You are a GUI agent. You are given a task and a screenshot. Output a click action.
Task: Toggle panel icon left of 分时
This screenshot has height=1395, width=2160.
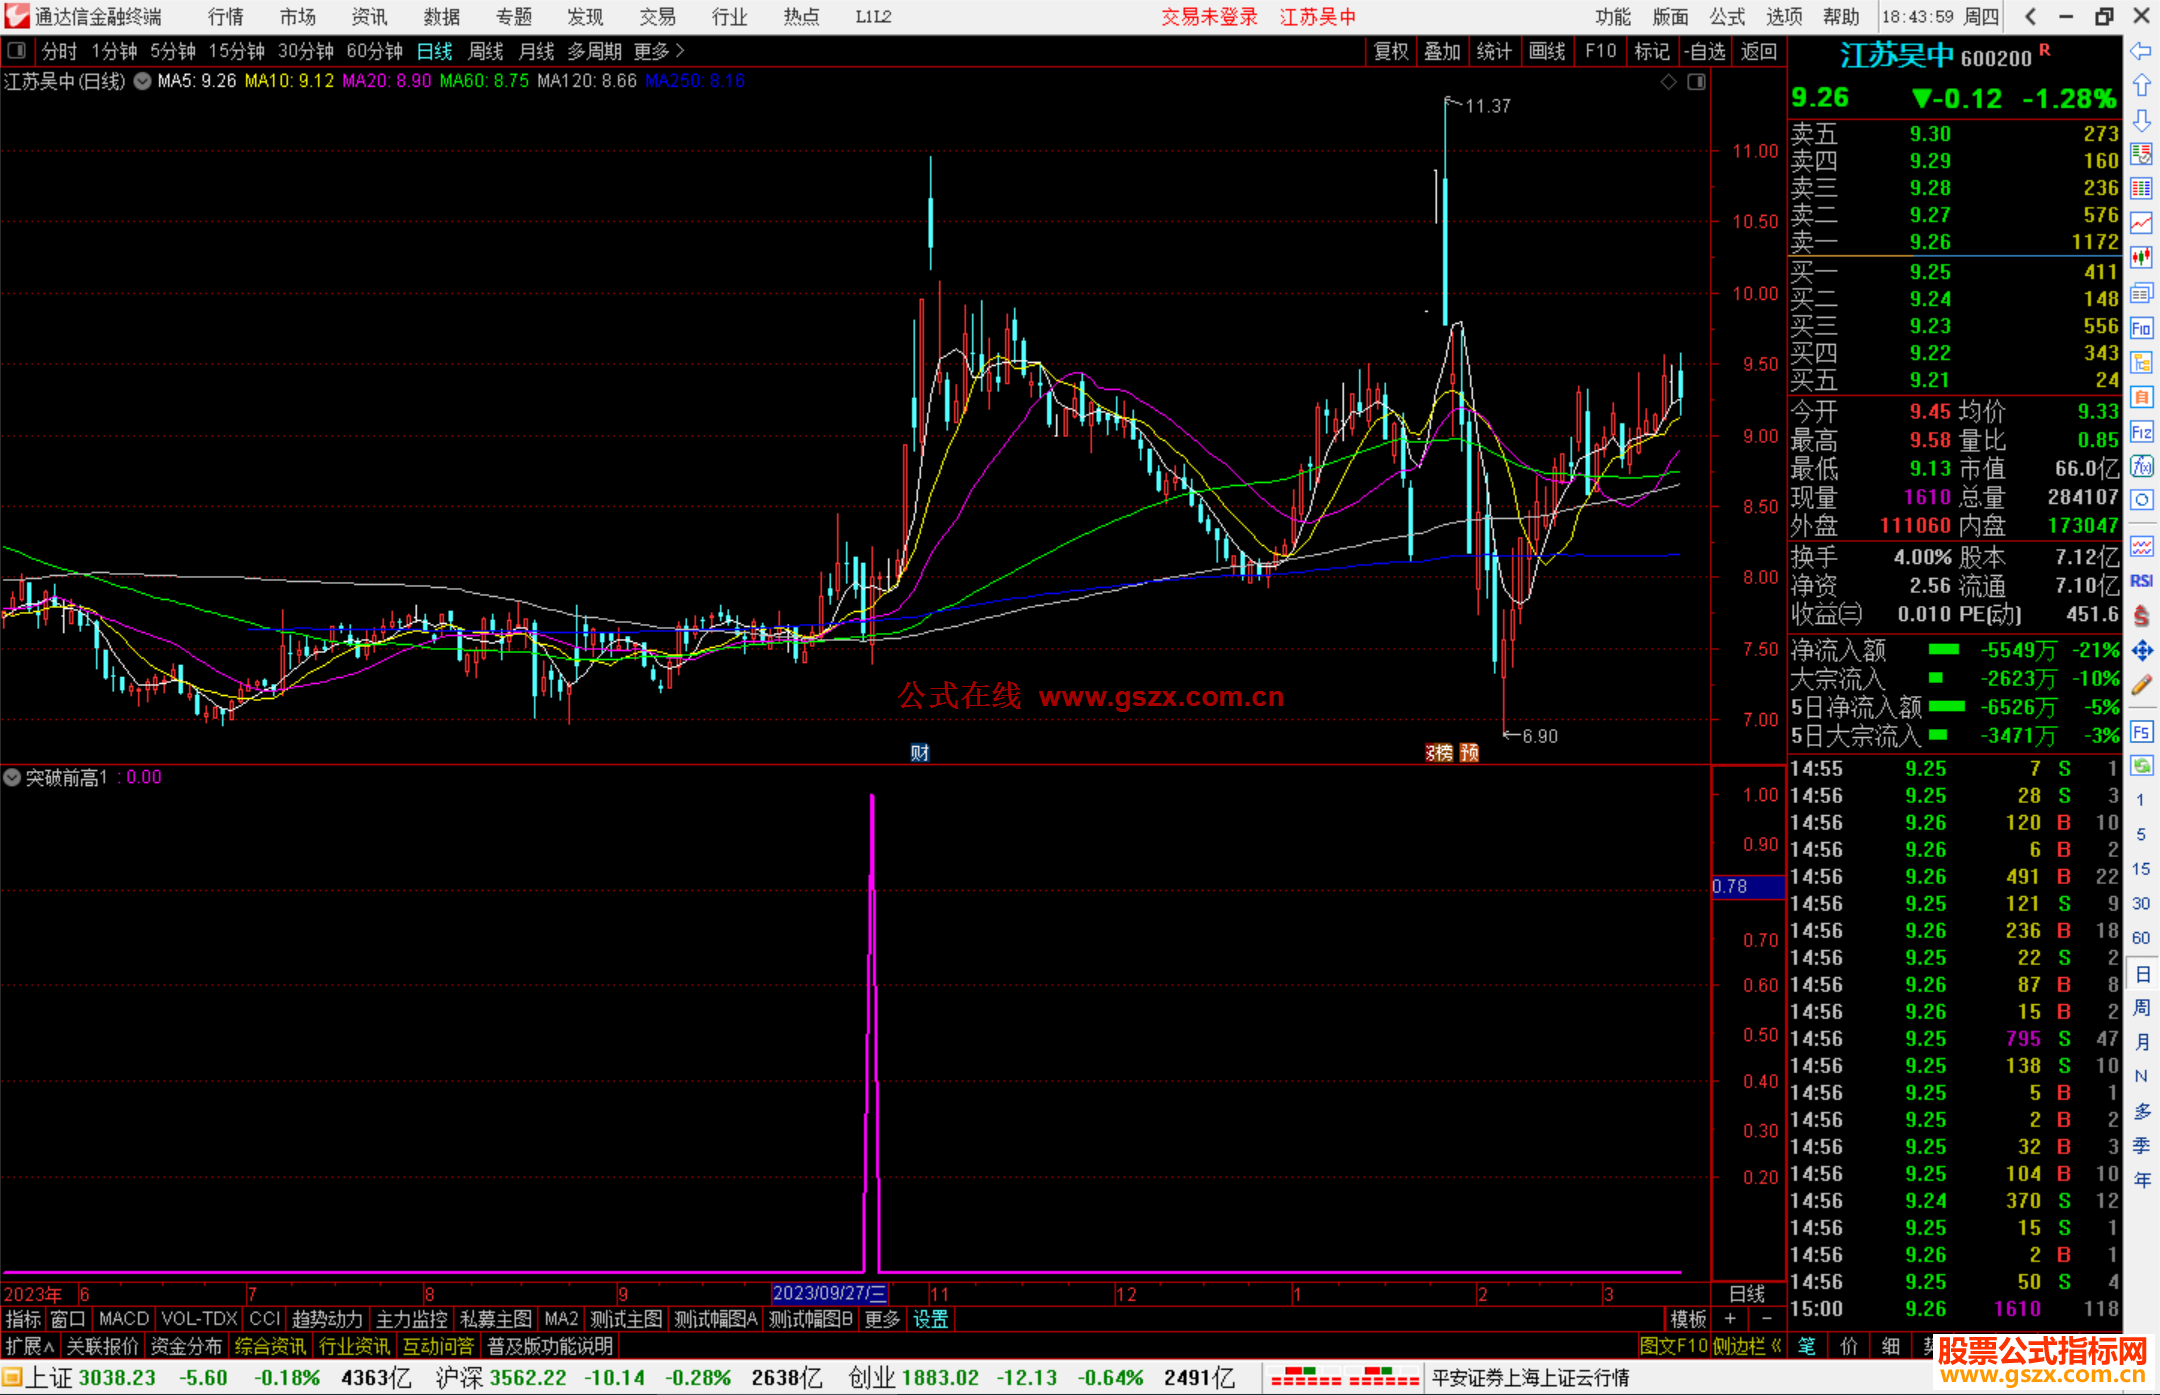point(16,50)
